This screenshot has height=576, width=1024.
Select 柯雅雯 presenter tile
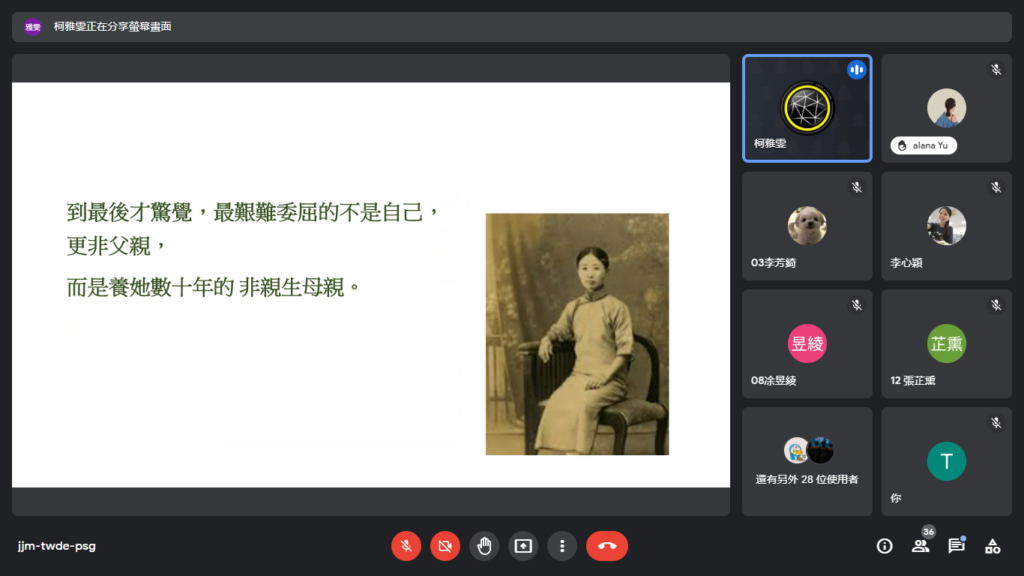pos(807,108)
